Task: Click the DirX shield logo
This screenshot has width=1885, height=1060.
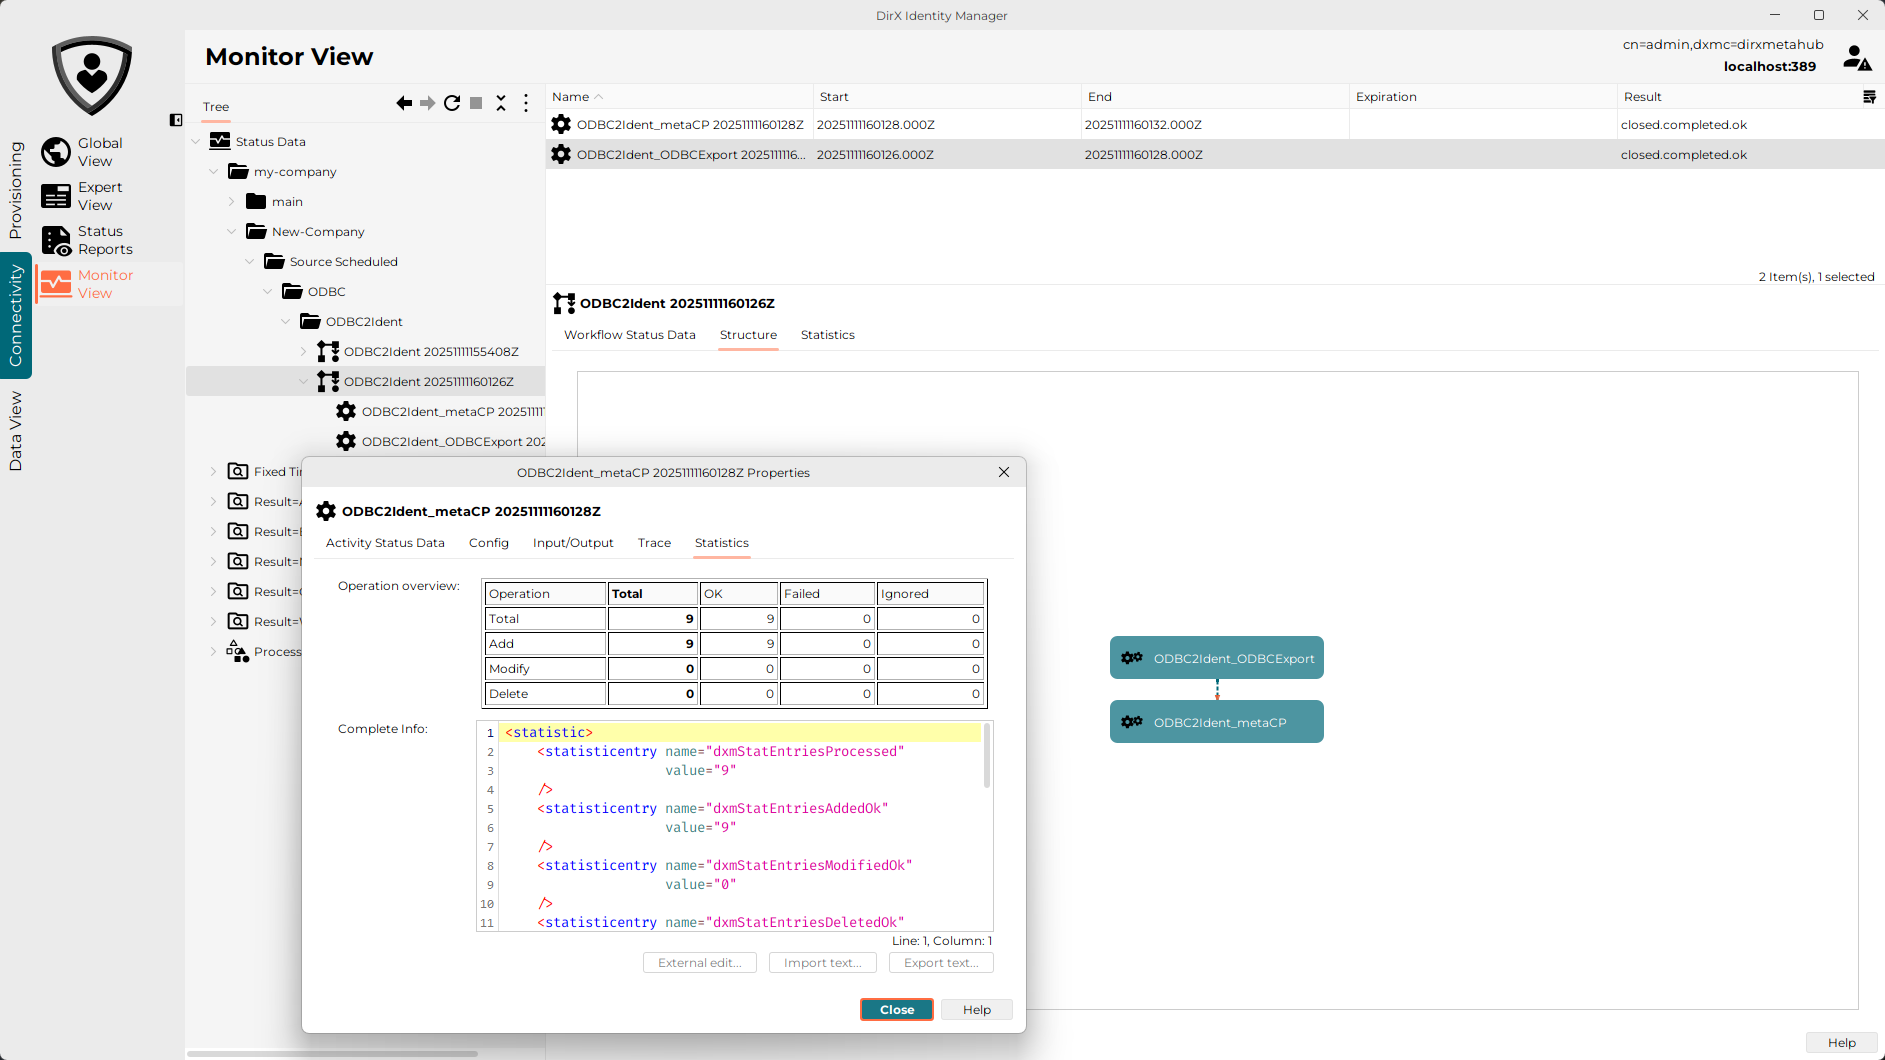Action: pos(92,76)
